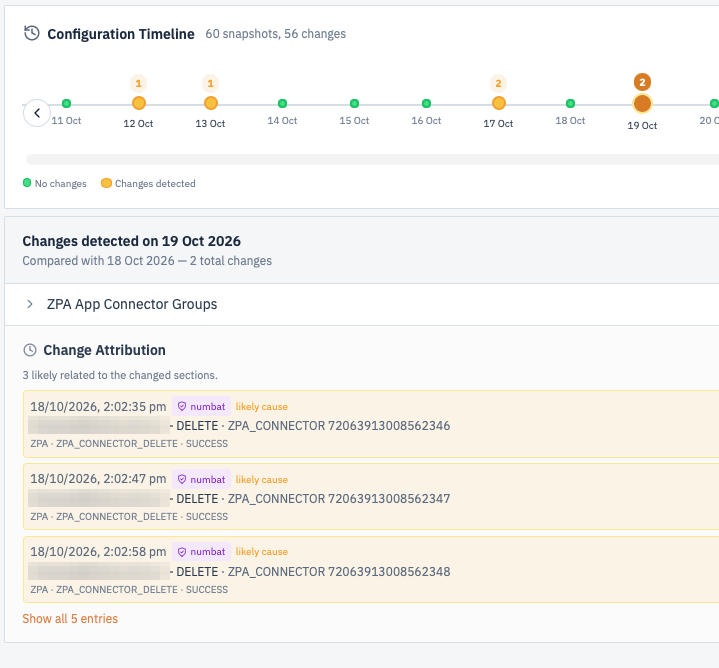Click the Configuration Timeline history icon

pos(32,33)
